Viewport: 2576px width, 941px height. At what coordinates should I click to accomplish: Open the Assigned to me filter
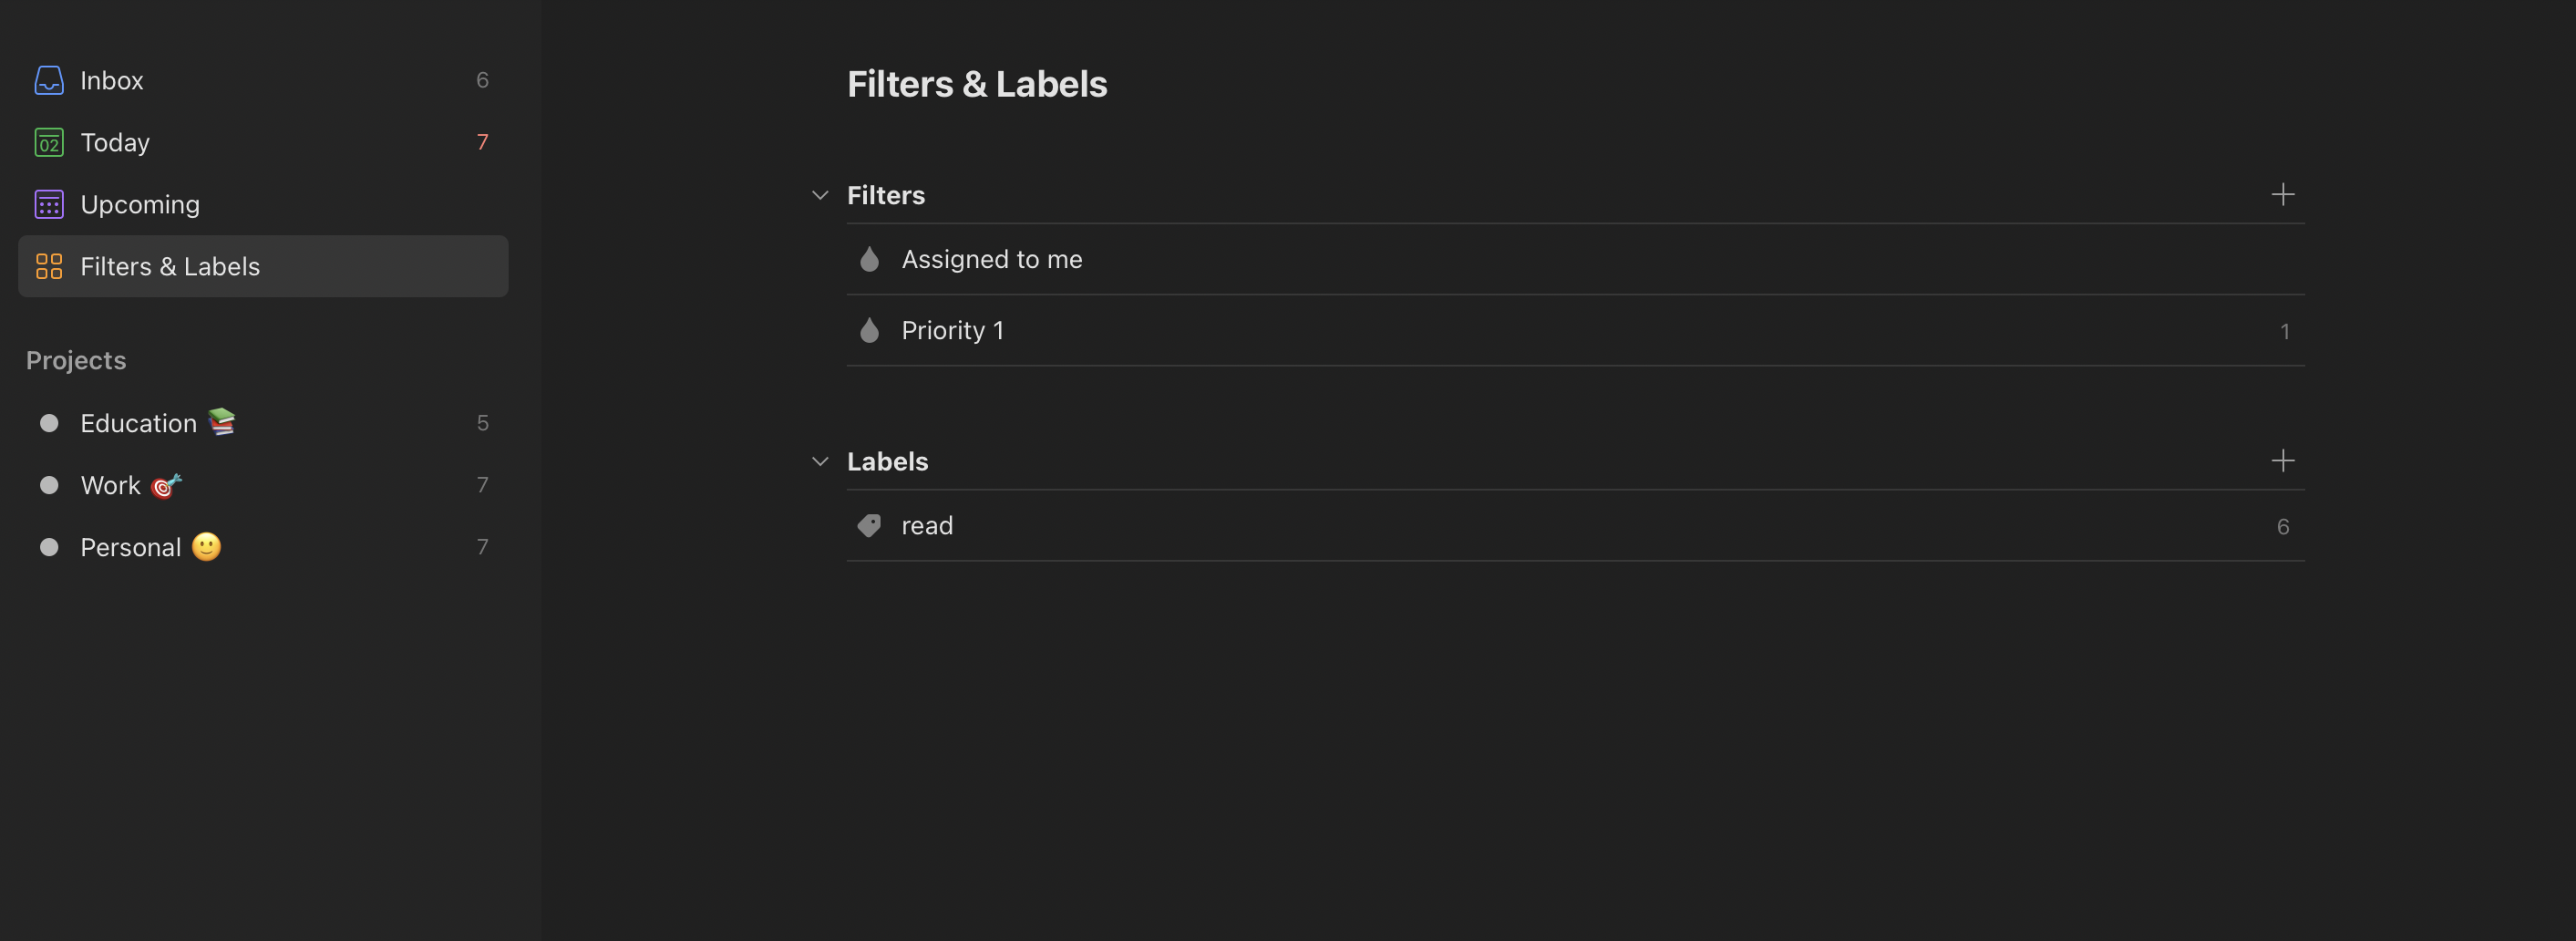1575,259
